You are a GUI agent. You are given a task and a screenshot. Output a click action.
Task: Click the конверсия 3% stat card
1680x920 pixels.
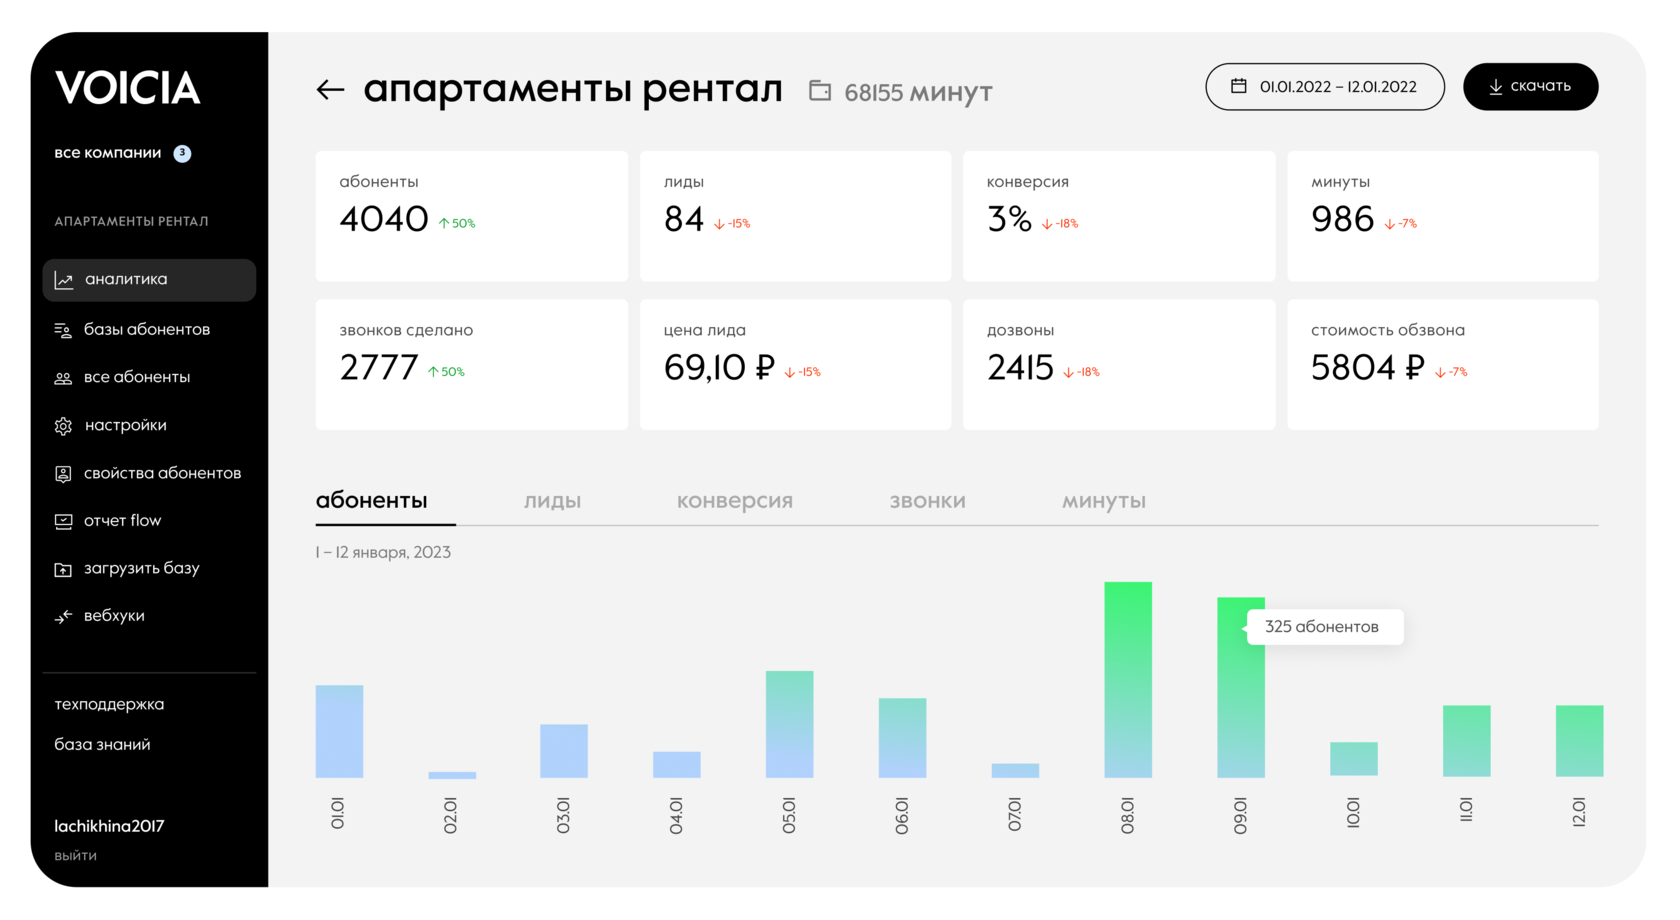(x=1119, y=216)
